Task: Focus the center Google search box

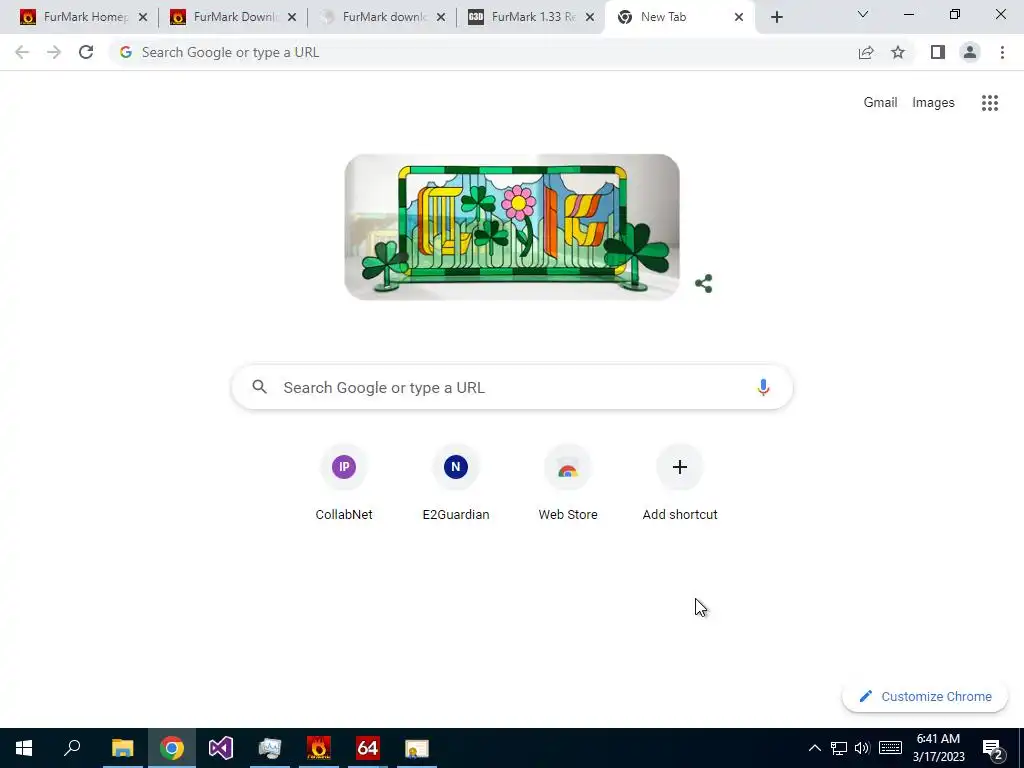Action: point(512,387)
